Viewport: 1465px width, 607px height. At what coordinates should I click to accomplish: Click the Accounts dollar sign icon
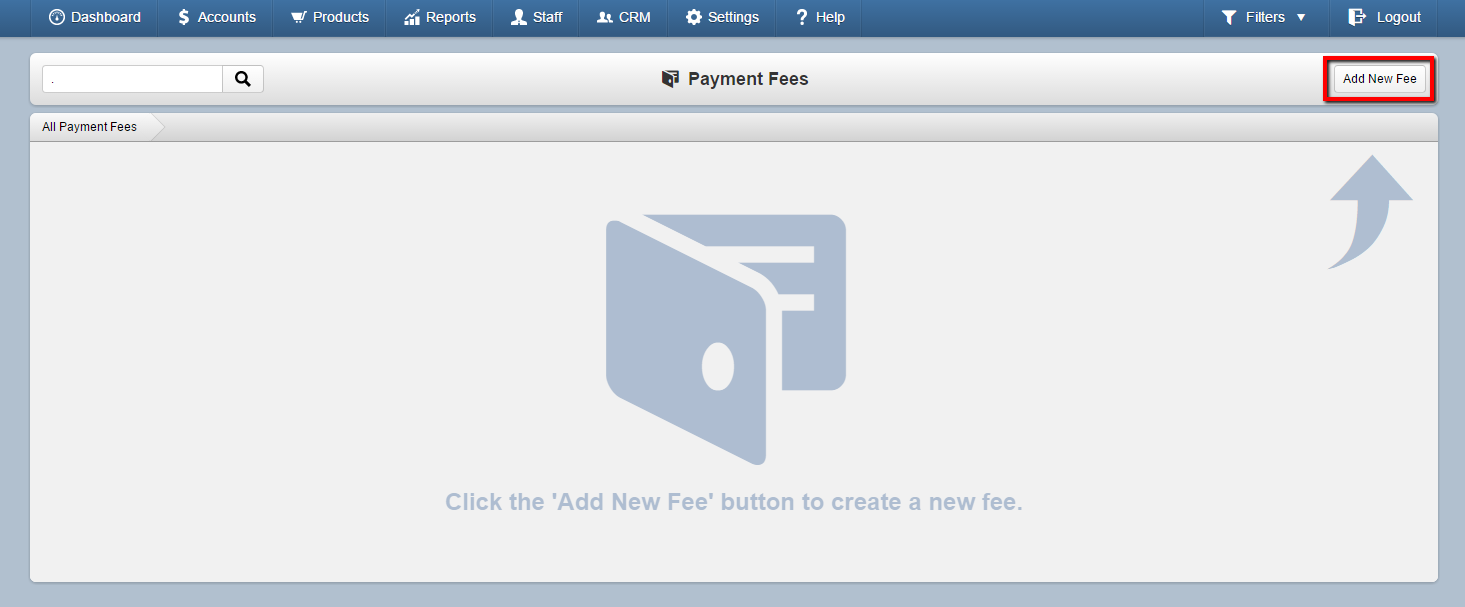[183, 17]
